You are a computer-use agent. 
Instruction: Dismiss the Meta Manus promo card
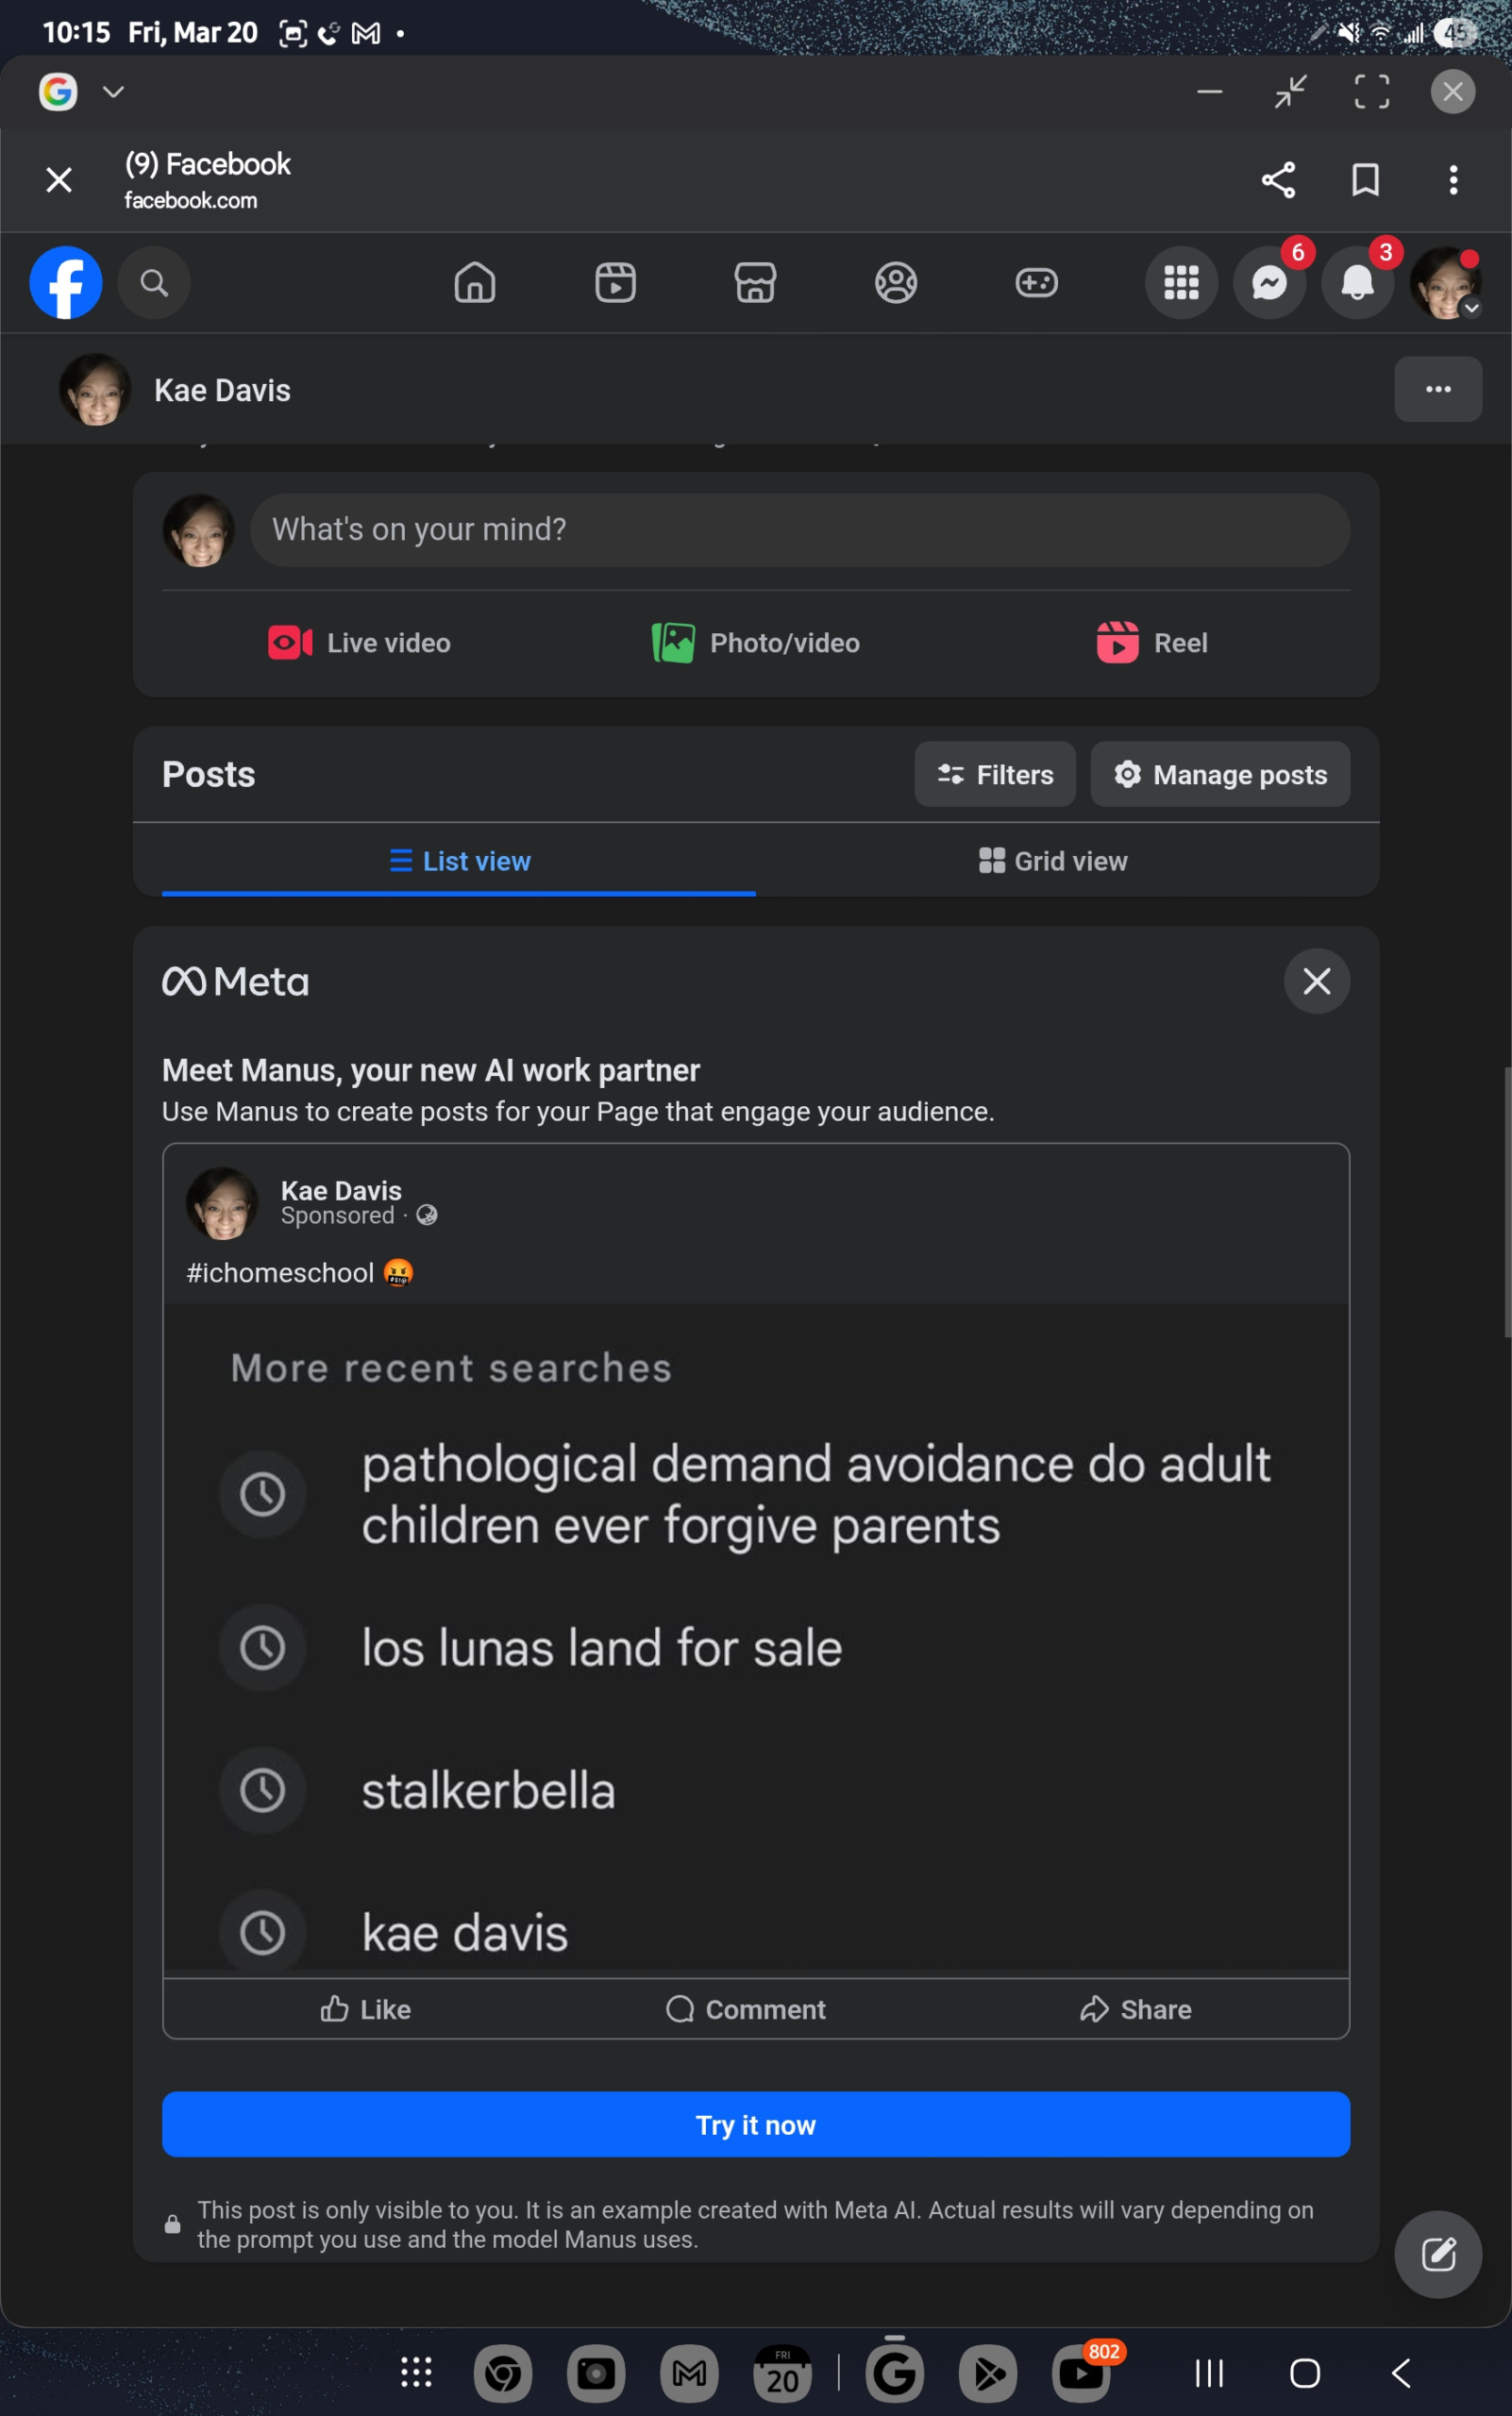click(x=1316, y=981)
